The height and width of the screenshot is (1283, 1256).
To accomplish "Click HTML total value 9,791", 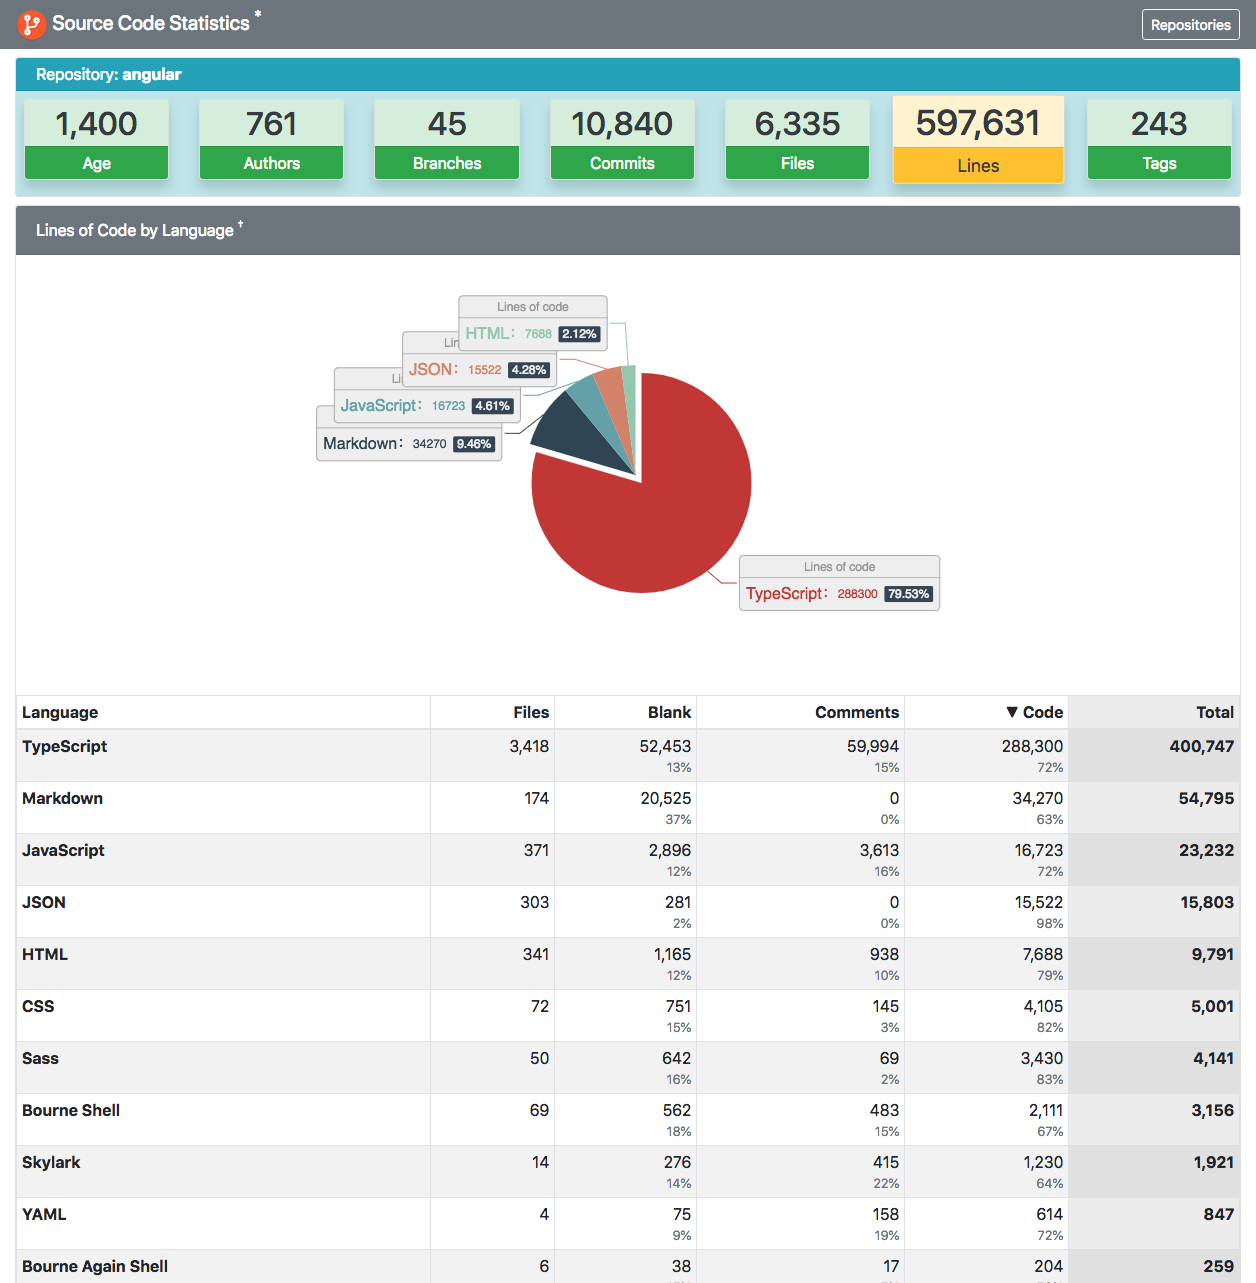I will [x=1213, y=954].
